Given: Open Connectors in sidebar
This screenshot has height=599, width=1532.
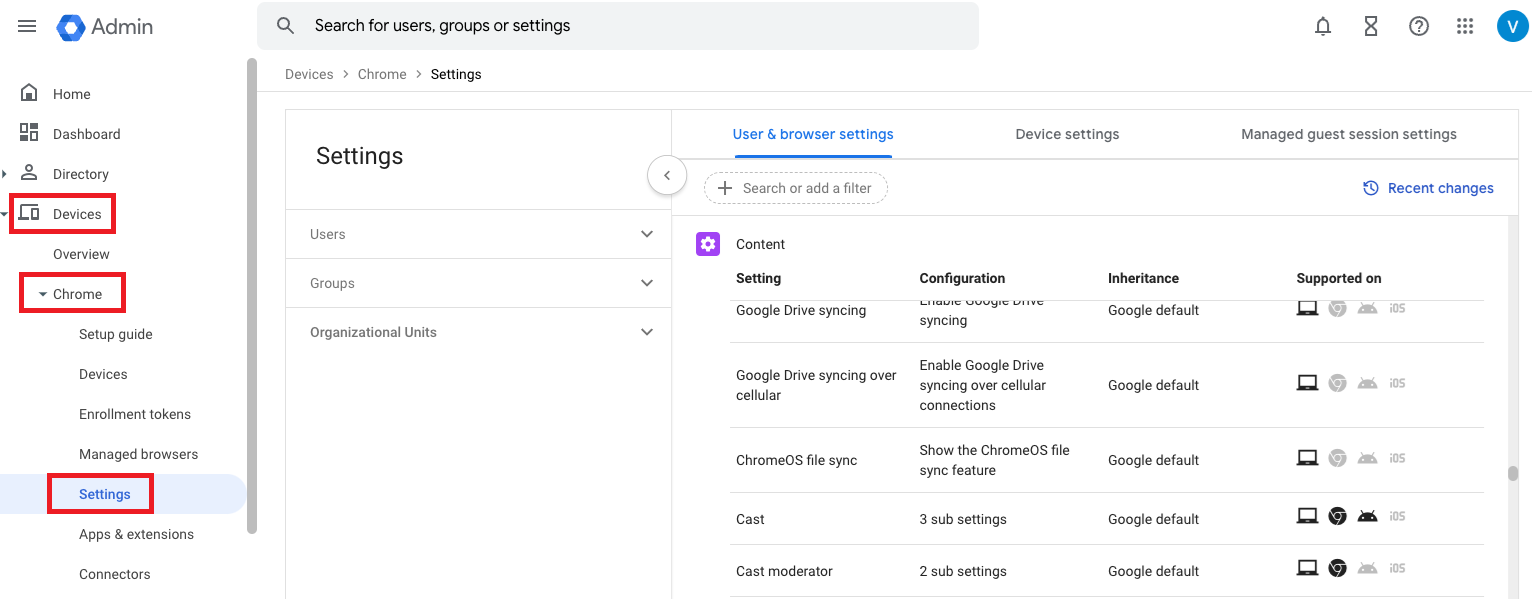Looking at the screenshot, I should 115,574.
